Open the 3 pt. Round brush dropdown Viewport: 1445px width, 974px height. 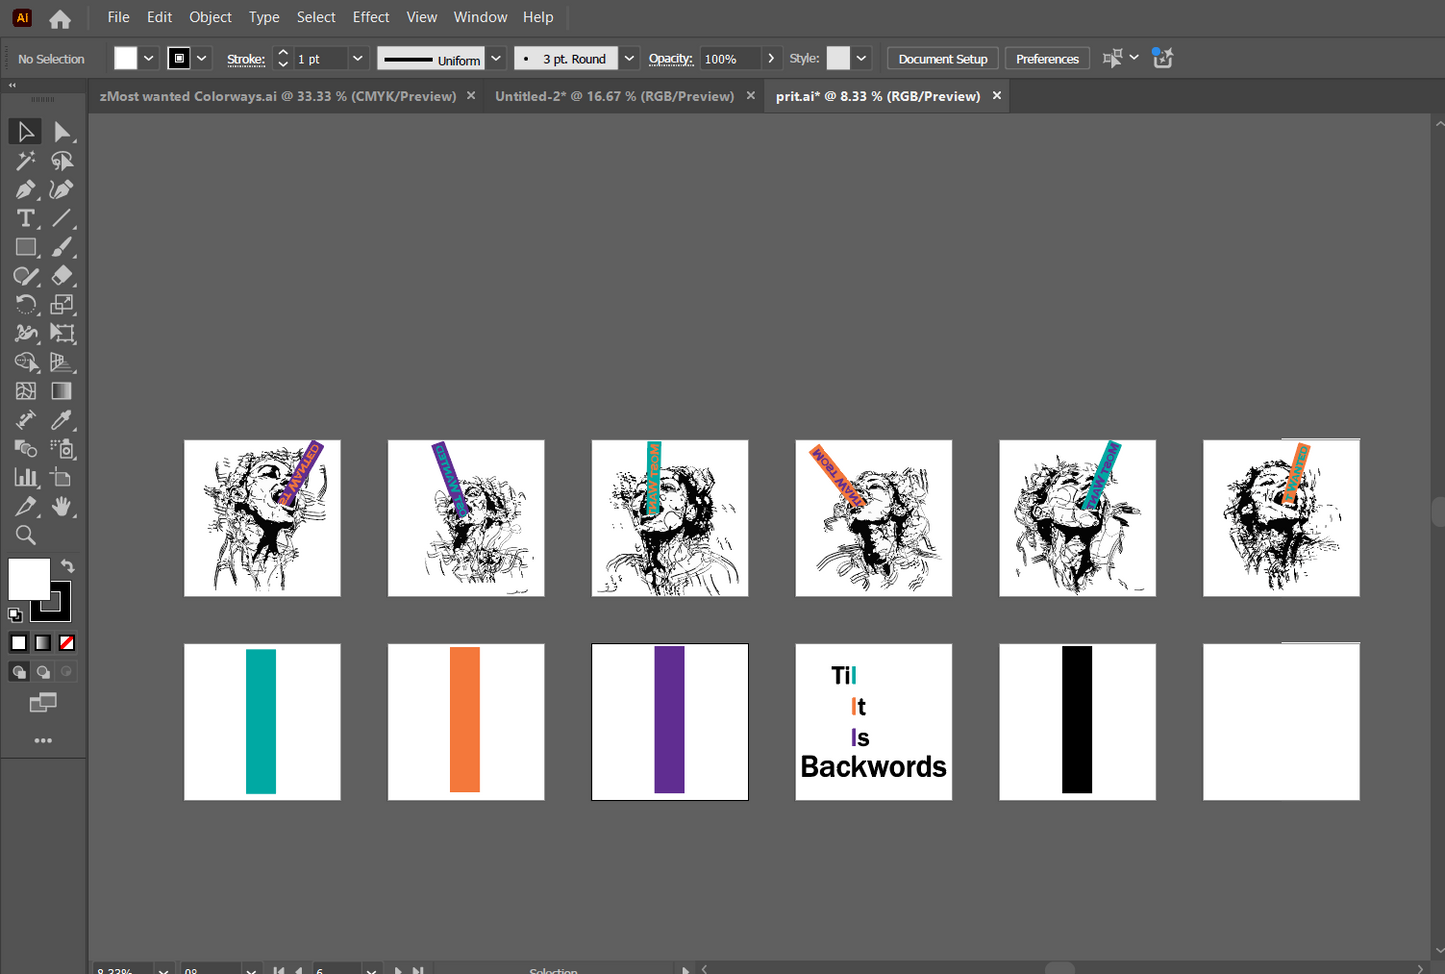click(629, 59)
